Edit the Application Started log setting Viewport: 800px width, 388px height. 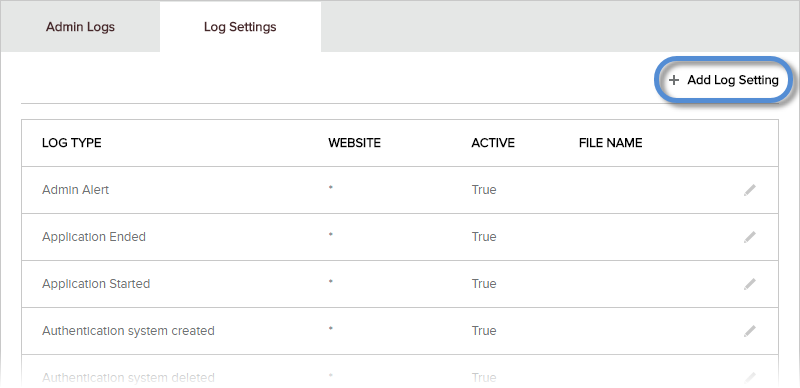pyautogui.click(x=749, y=284)
